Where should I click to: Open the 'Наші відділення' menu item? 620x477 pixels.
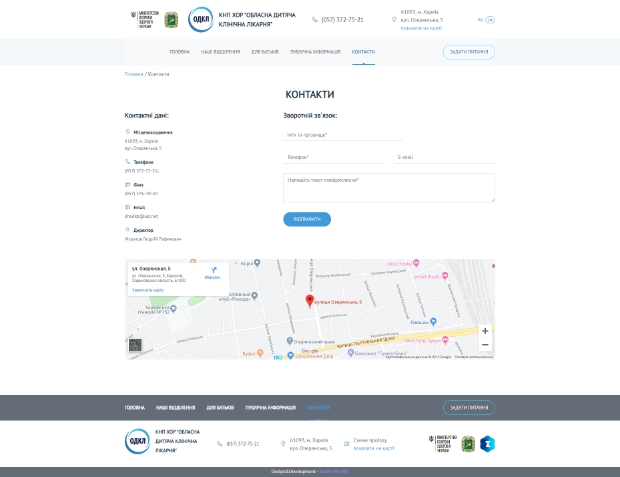(220, 52)
